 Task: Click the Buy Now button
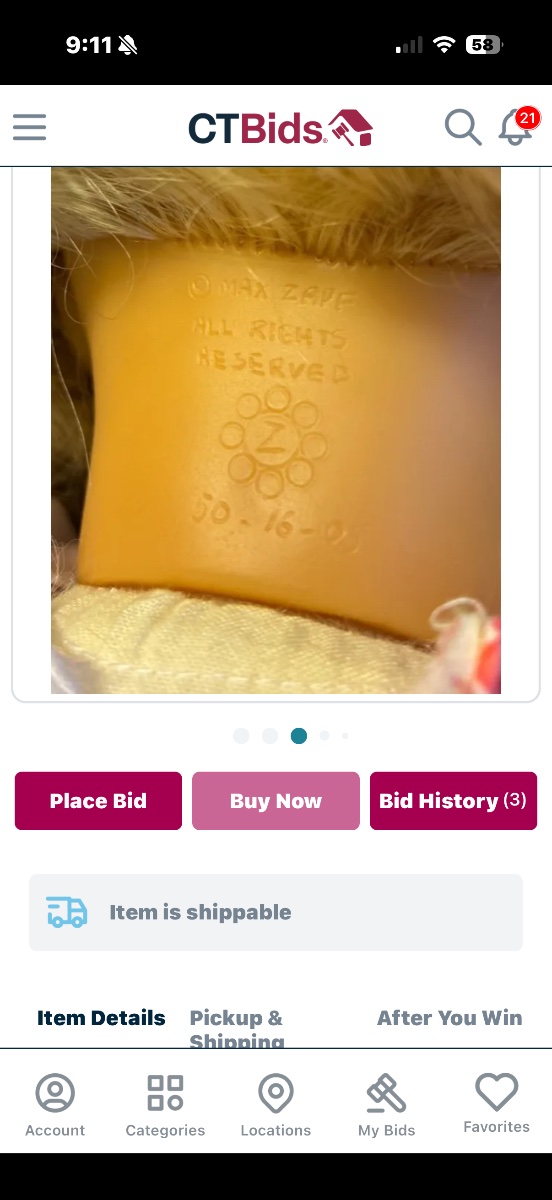[x=276, y=801]
